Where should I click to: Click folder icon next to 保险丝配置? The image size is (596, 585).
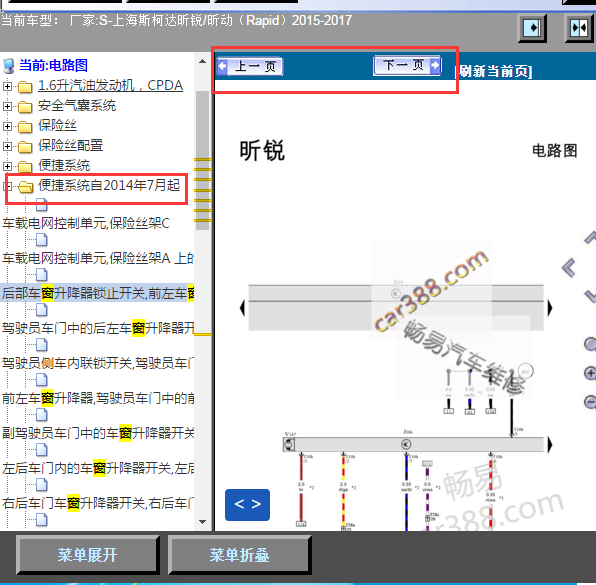(25, 146)
